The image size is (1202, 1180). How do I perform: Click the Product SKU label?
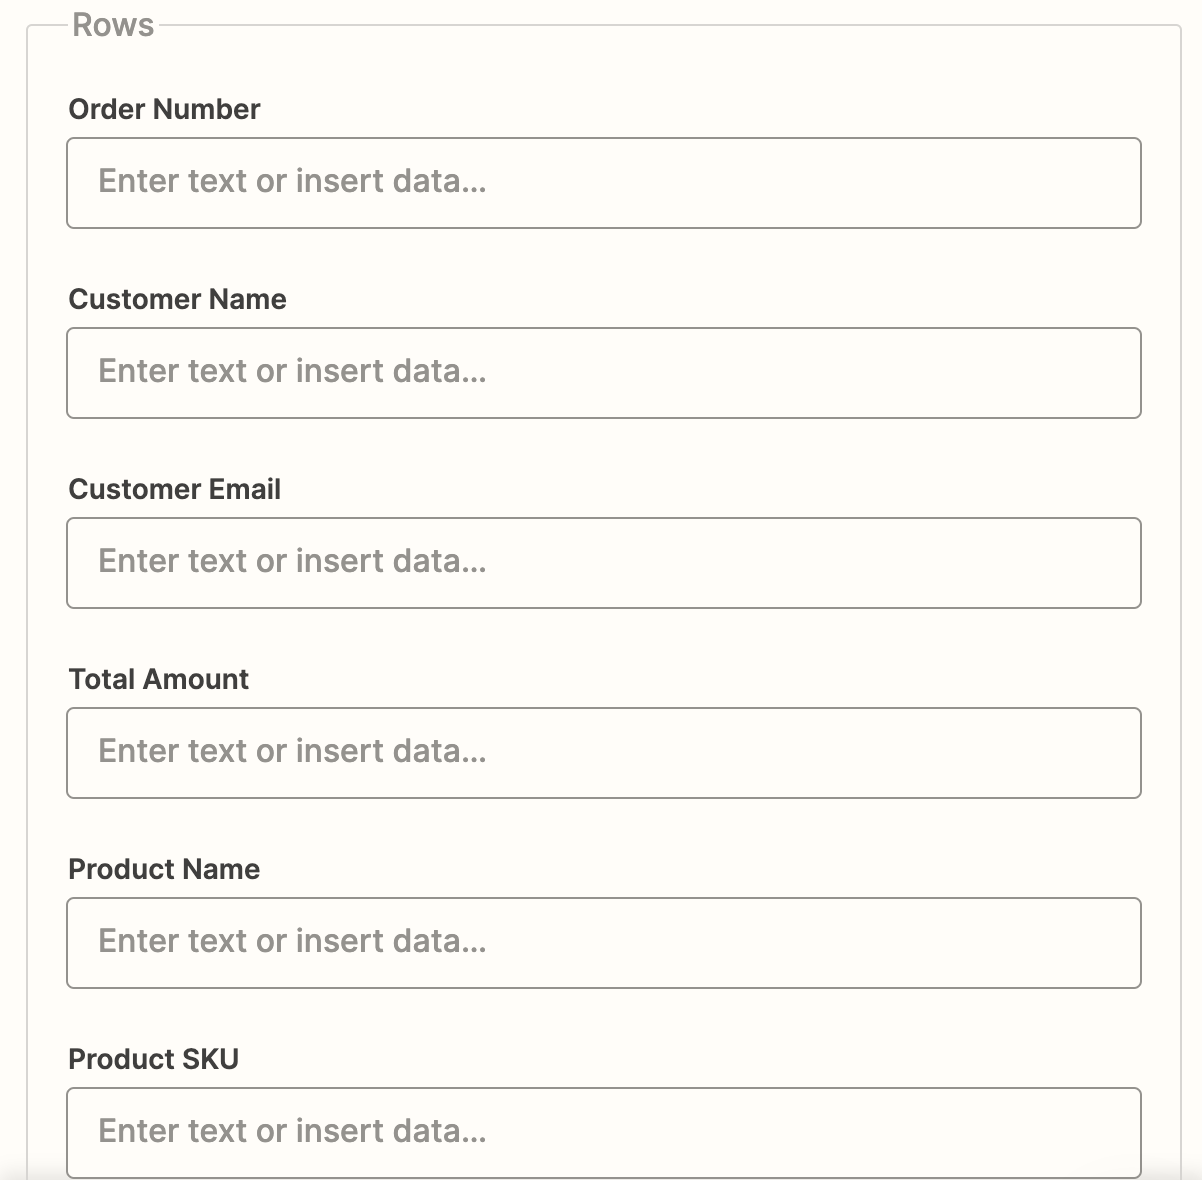(x=153, y=1059)
